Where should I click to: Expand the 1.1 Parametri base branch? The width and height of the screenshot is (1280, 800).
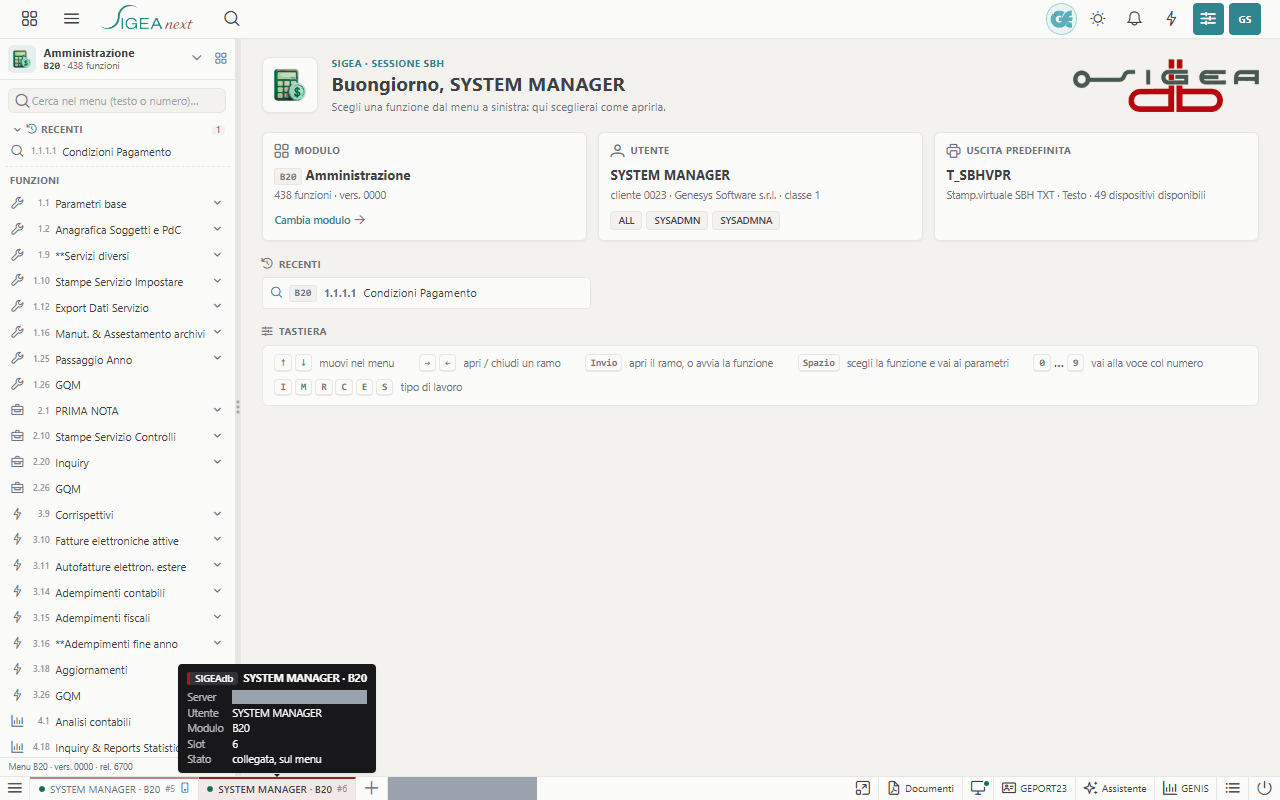coord(217,204)
